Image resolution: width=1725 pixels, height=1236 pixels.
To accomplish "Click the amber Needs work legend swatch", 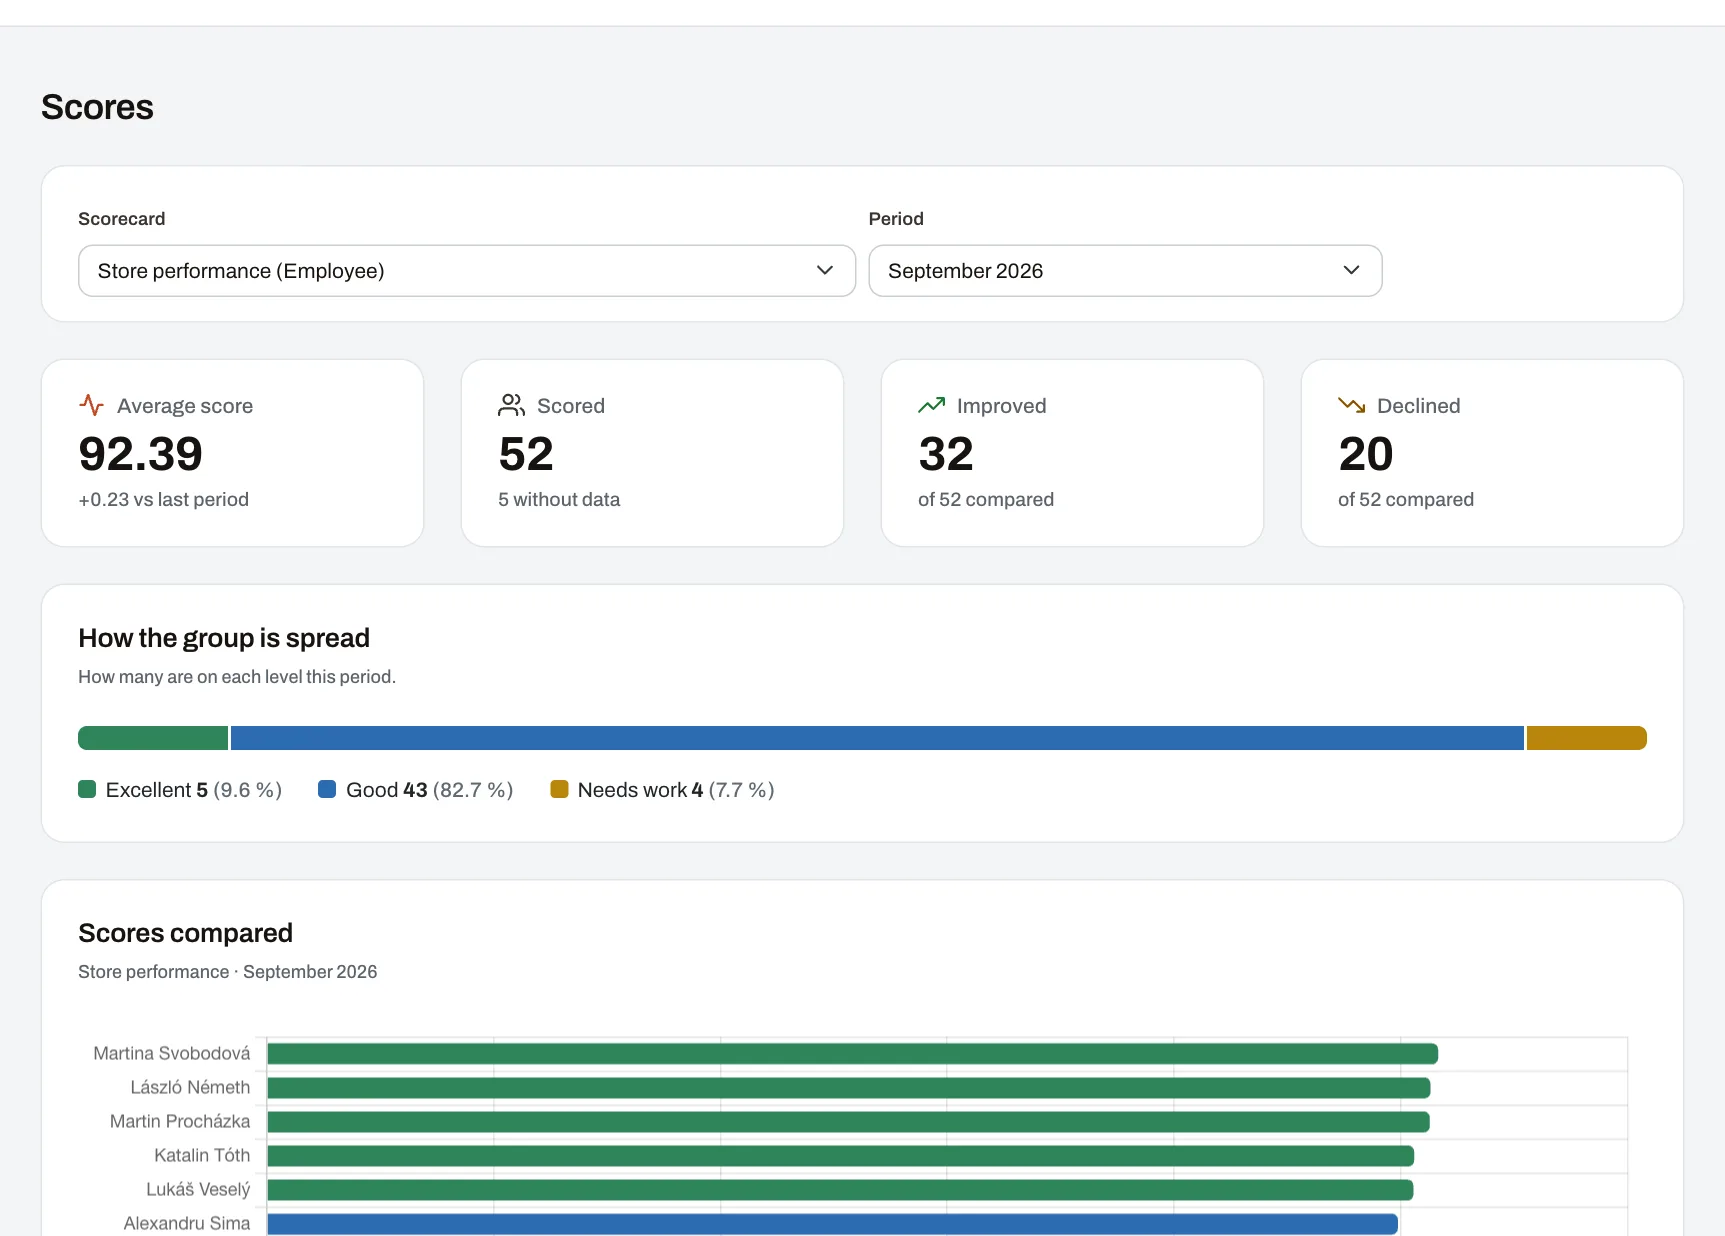I will (x=559, y=789).
